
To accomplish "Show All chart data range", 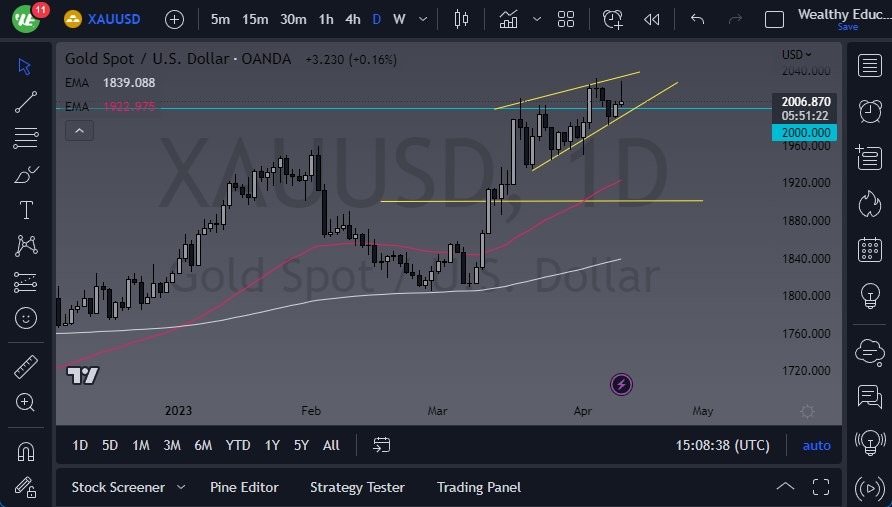I will (x=331, y=446).
